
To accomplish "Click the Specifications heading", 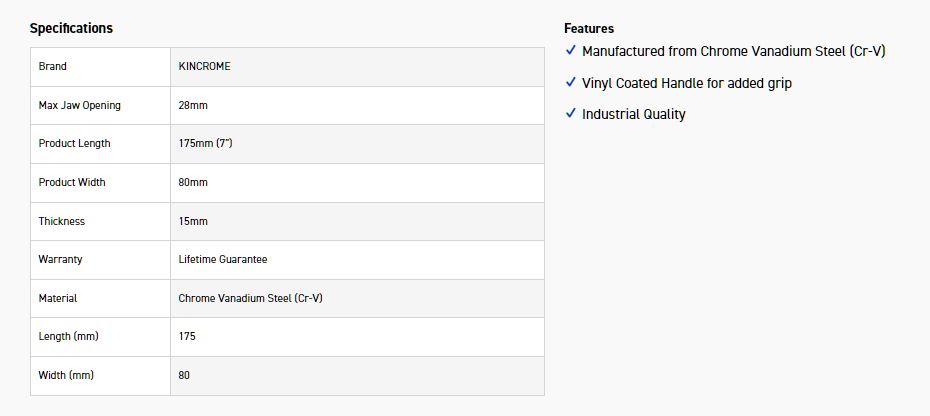I will 71,28.
